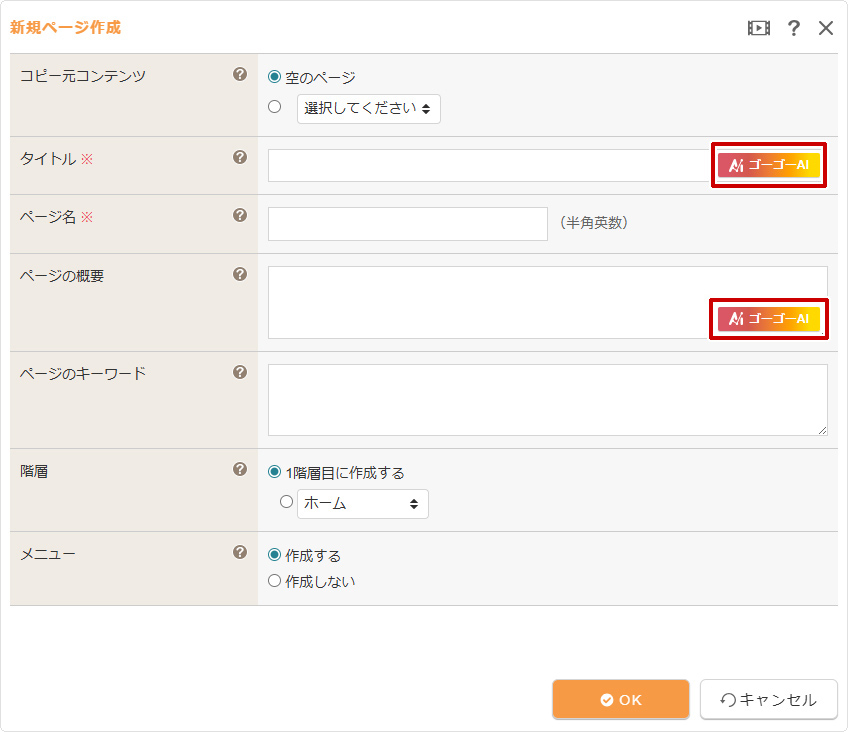Open the video tutorial icon in header
Viewport: 848px width, 732px height.
point(759,28)
